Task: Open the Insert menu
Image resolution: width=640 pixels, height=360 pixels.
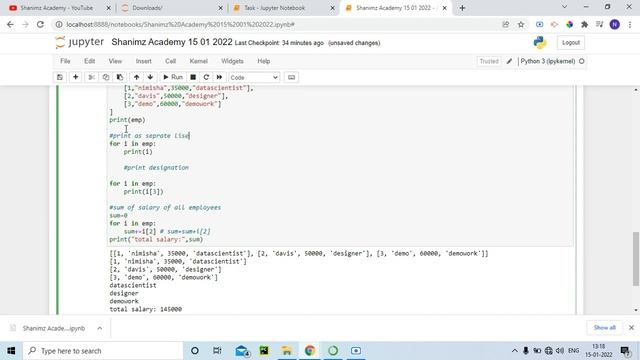Action: tap(143, 61)
